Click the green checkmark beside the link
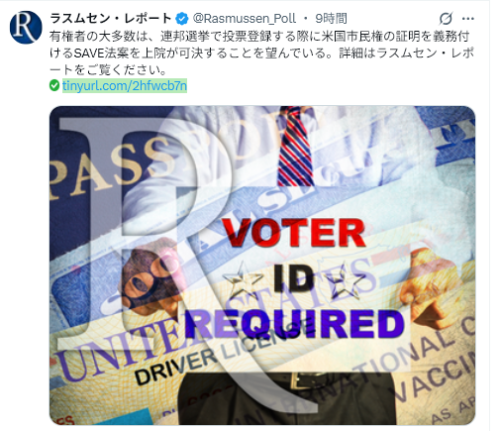This screenshot has width=500, height=431. click(54, 85)
